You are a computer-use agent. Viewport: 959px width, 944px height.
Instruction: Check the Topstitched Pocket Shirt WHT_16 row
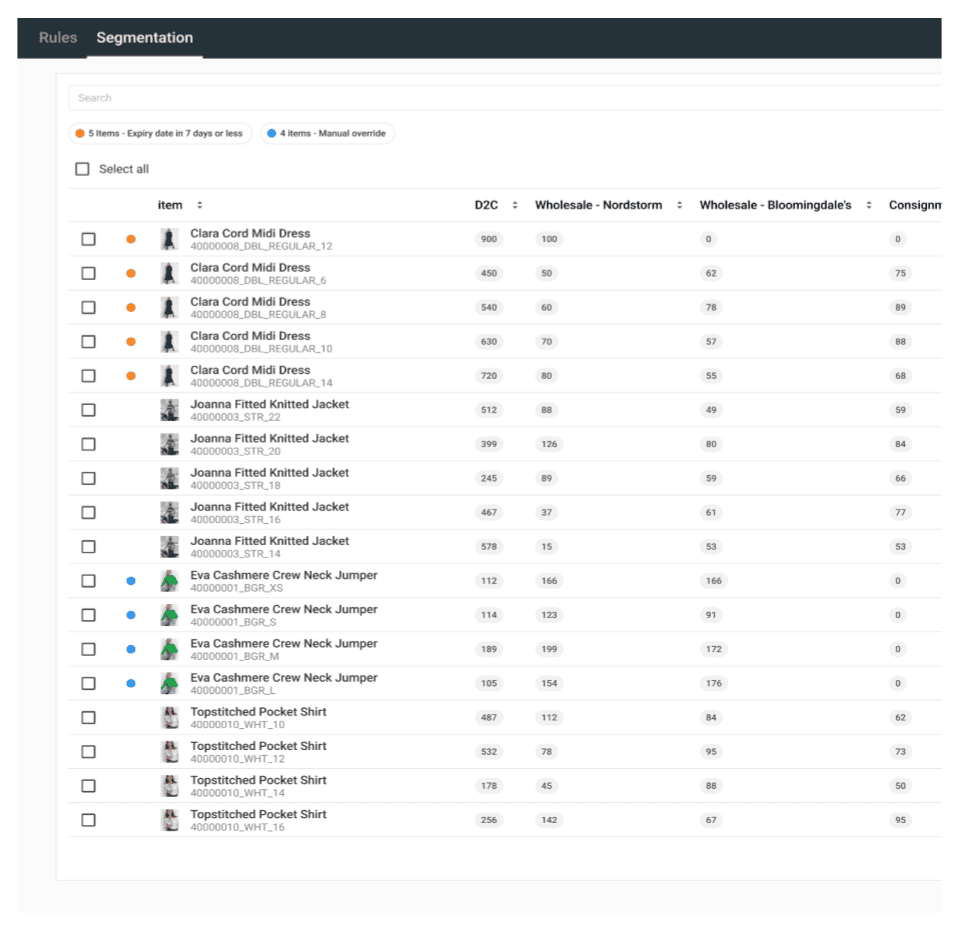[88, 820]
